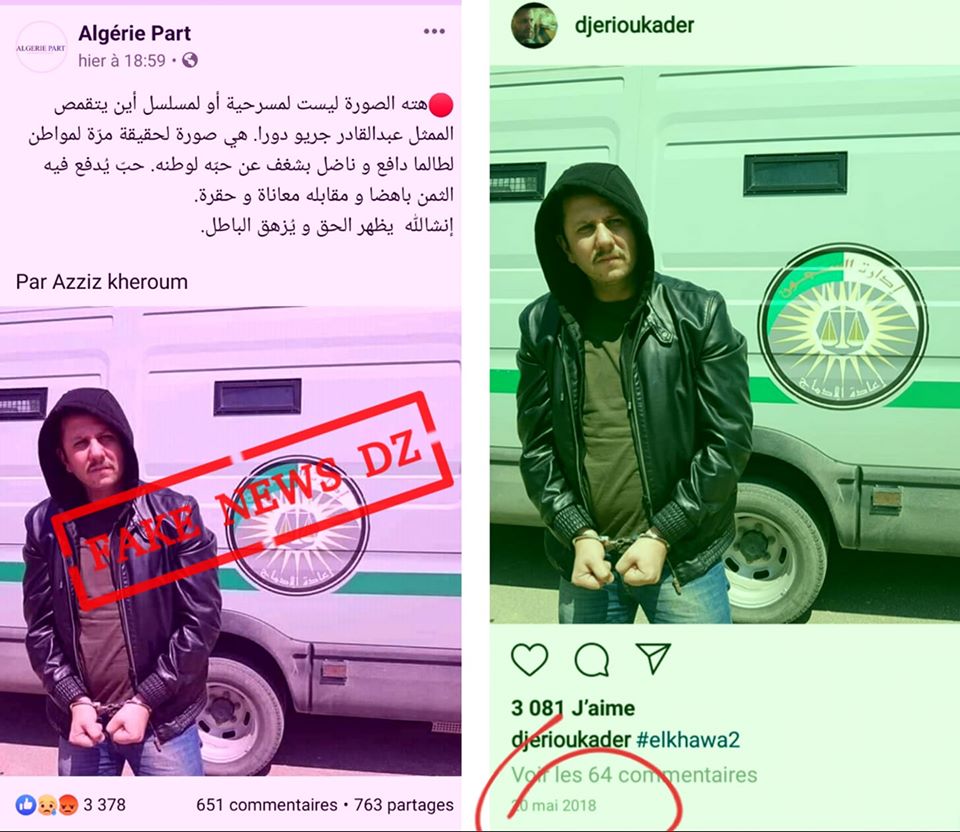The image size is (960, 832).
Task: Open the 651 commentaires link
Action: [x=266, y=804]
